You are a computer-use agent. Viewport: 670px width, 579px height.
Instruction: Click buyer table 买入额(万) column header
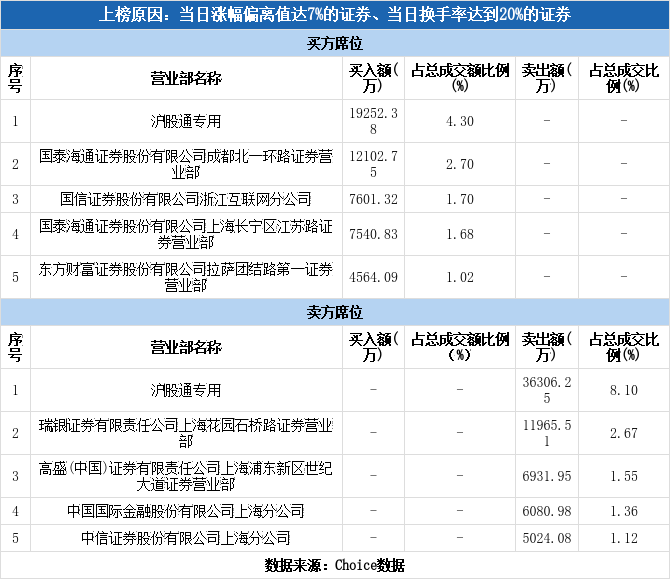[x=373, y=78]
